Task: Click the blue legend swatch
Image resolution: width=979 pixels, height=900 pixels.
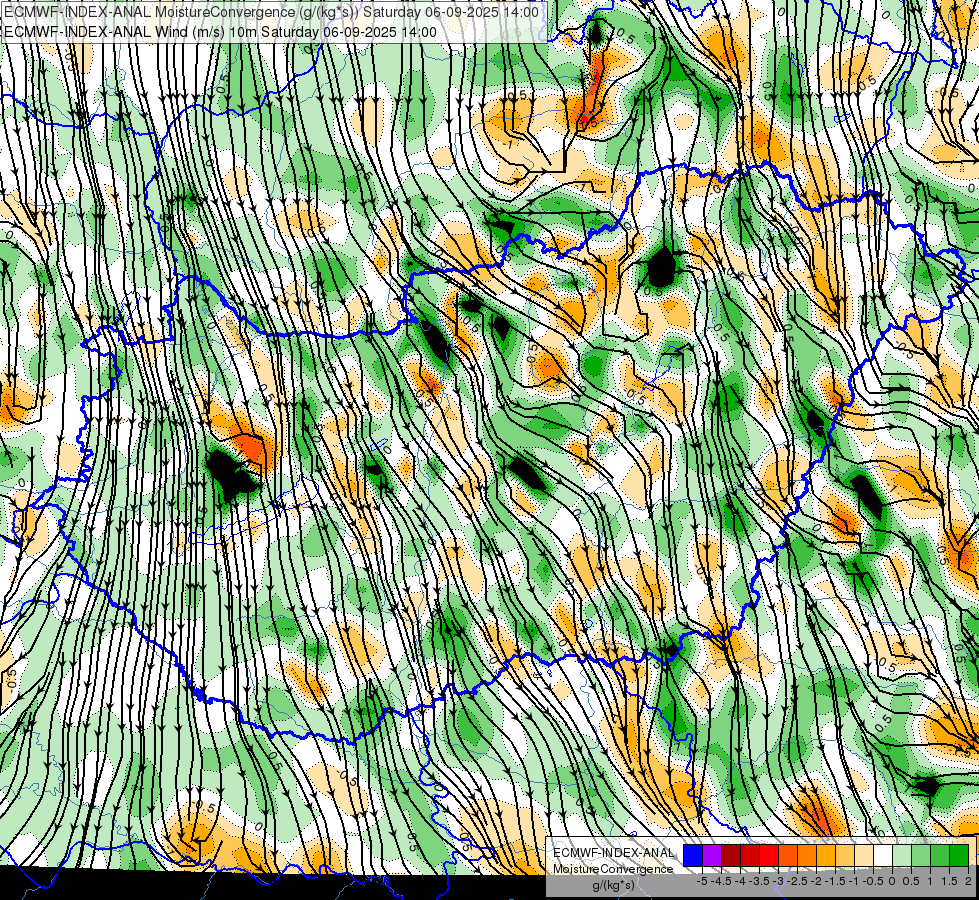Action: point(693,856)
